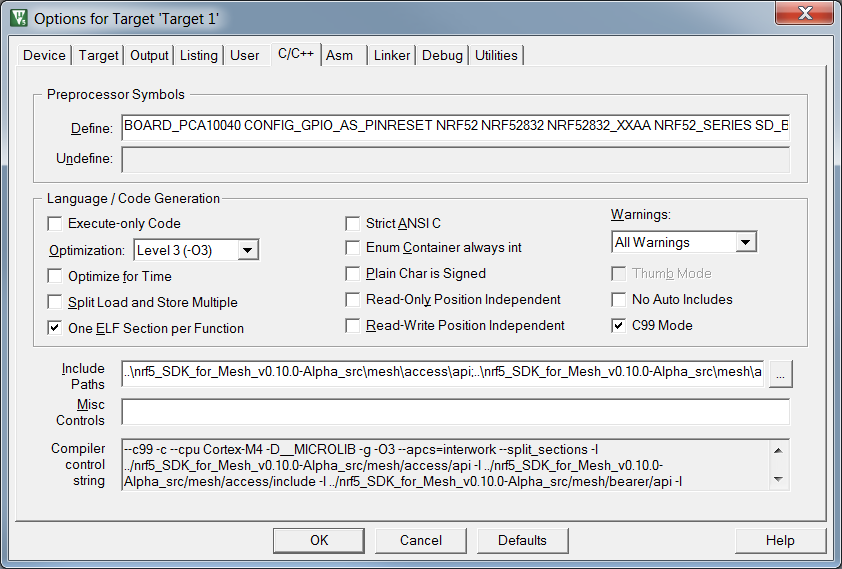
Task: Toggle Plain Char is Signed
Action: click(x=352, y=273)
